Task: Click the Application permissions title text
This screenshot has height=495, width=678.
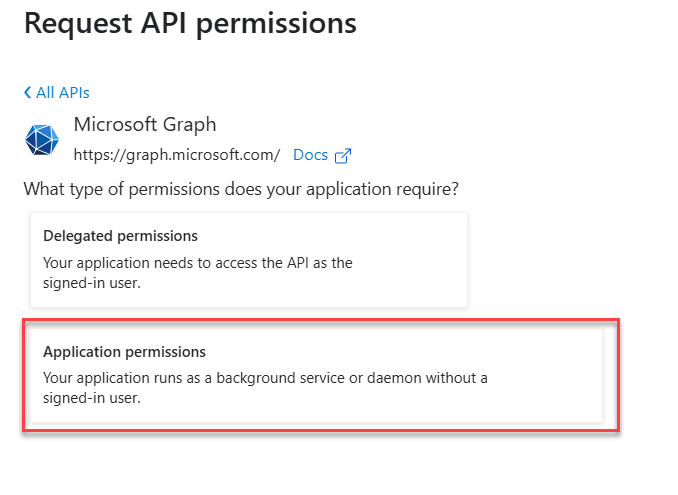Action: coord(125,352)
